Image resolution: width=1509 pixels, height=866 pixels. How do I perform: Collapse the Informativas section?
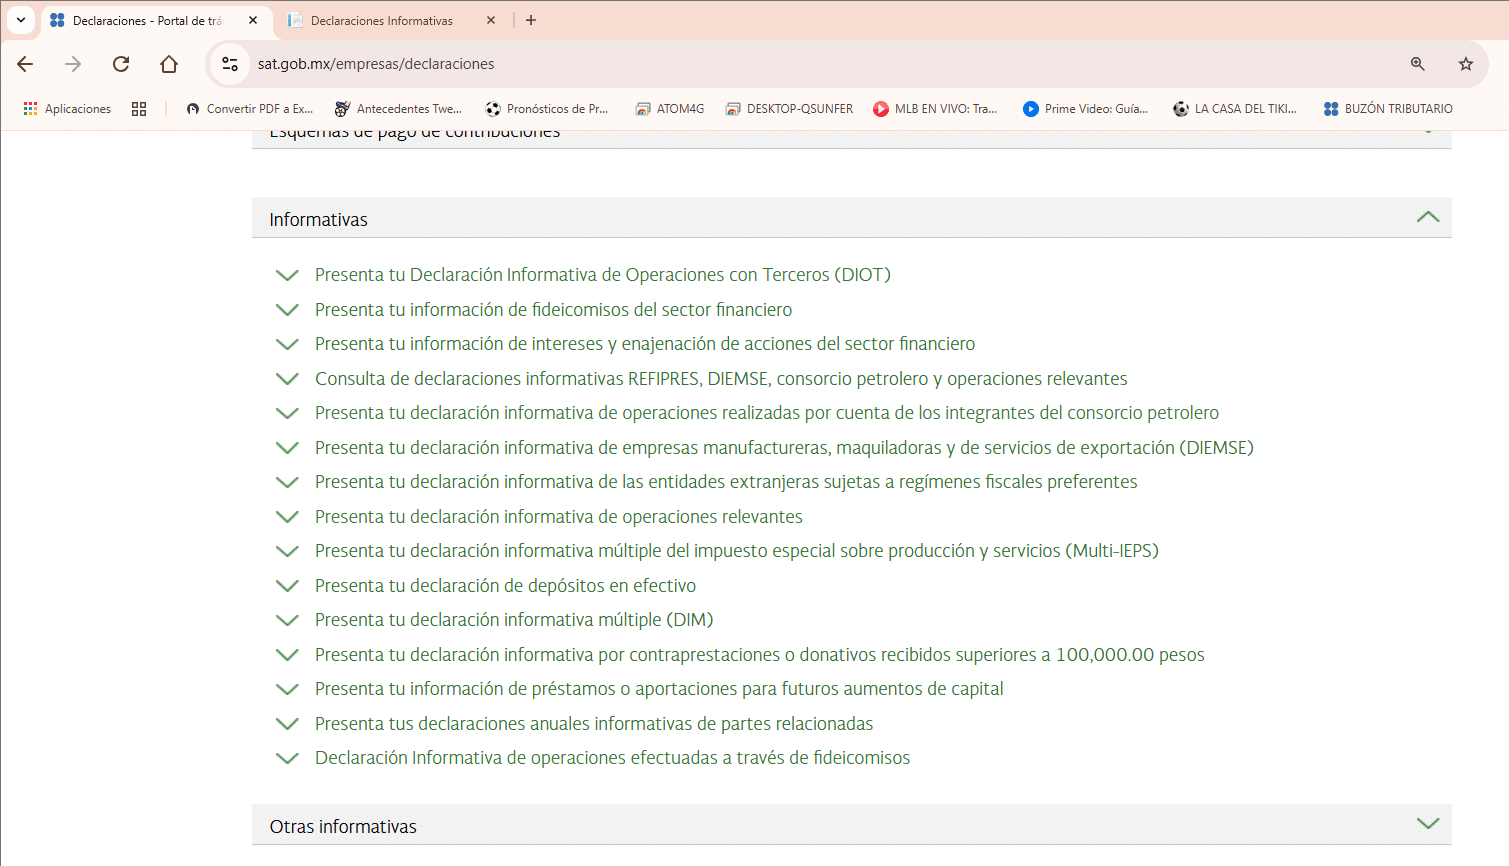click(1427, 216)
